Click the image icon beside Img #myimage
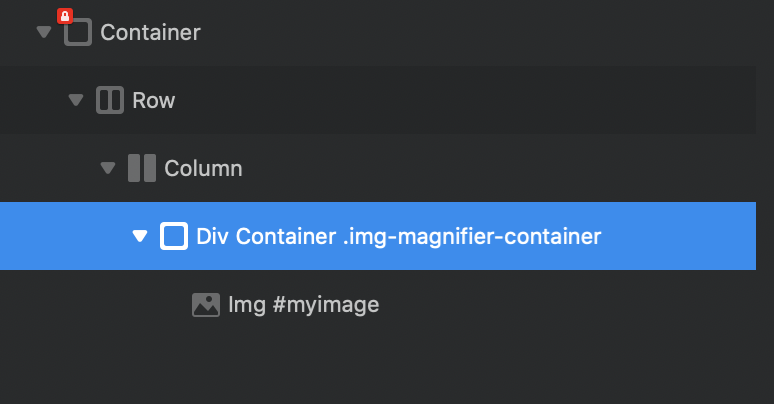 point(206,304)
